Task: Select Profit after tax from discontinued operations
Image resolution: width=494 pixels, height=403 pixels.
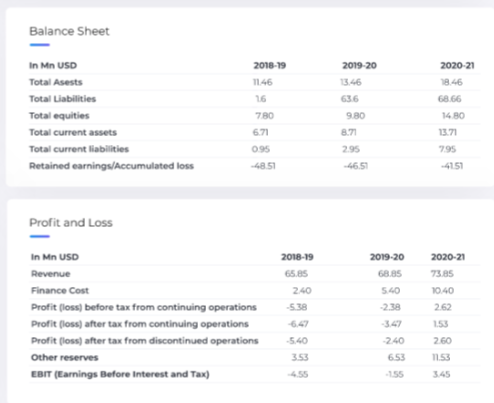Action: 145,341
